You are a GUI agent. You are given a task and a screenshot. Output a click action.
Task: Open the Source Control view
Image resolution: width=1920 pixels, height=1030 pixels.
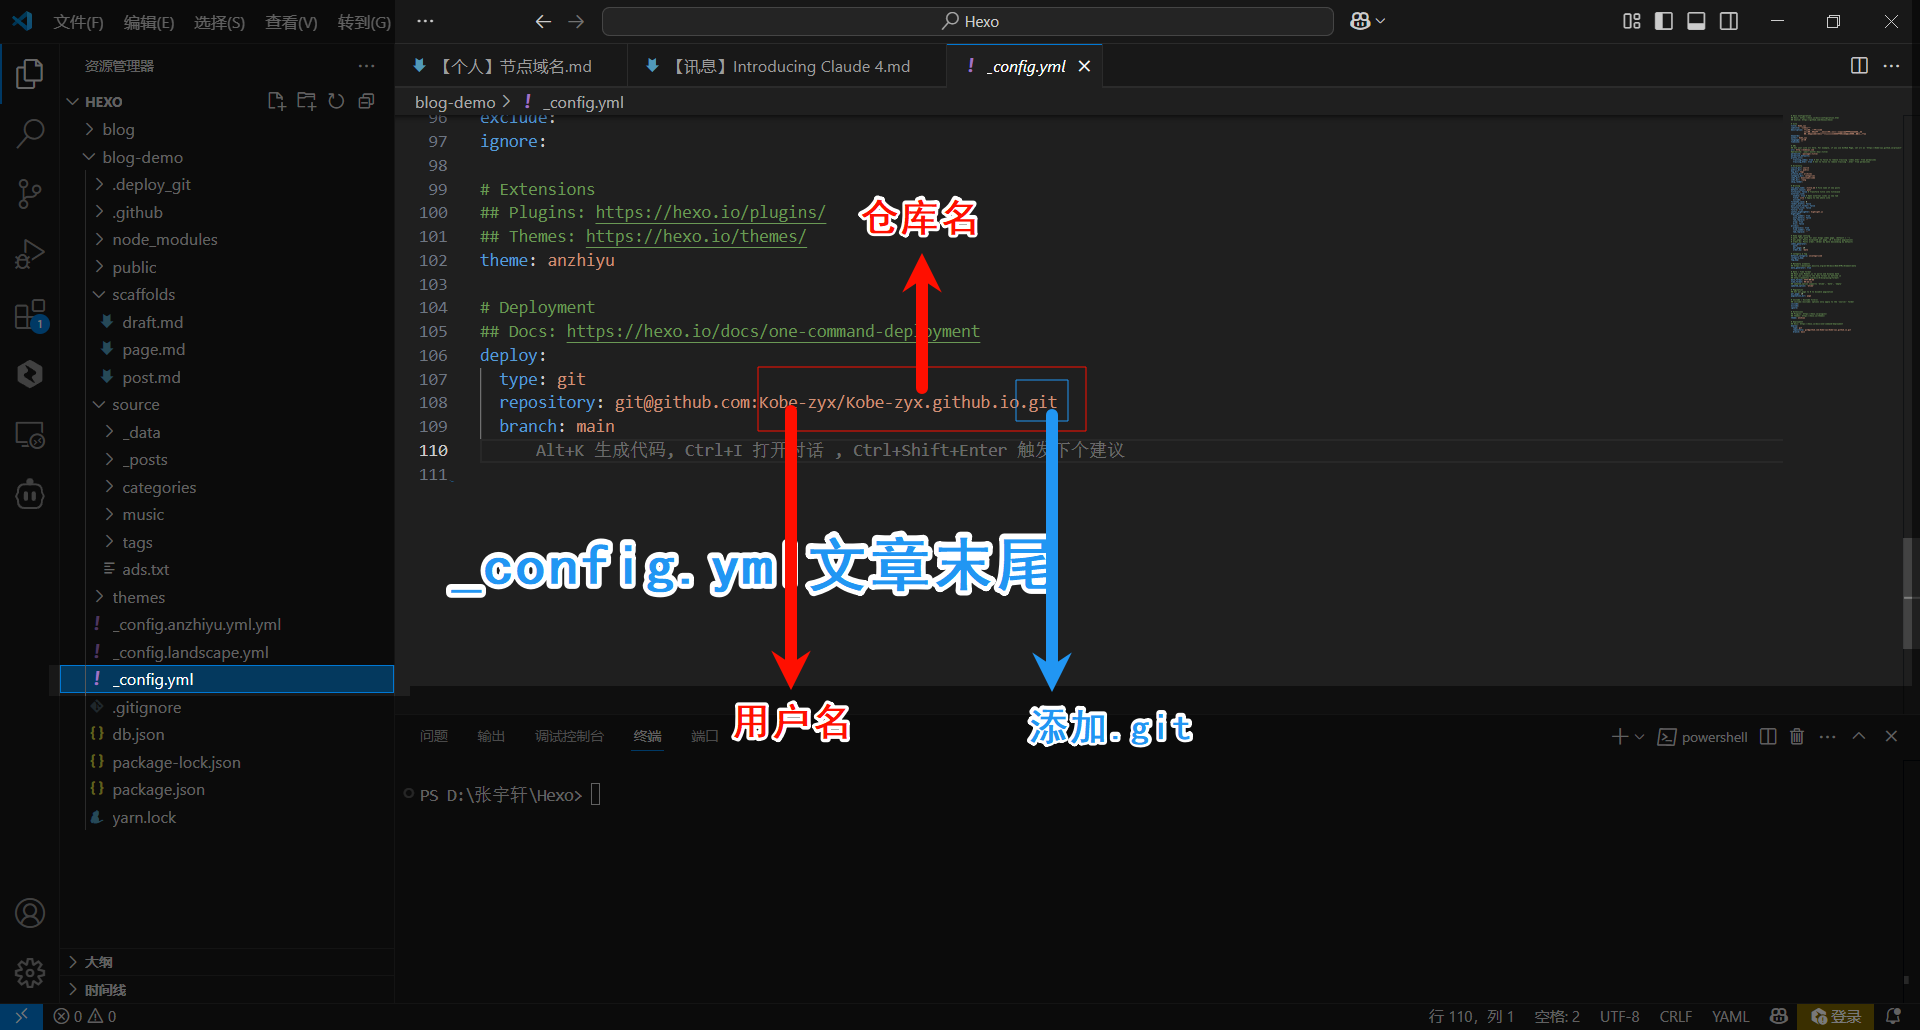(x=30, y=193)
